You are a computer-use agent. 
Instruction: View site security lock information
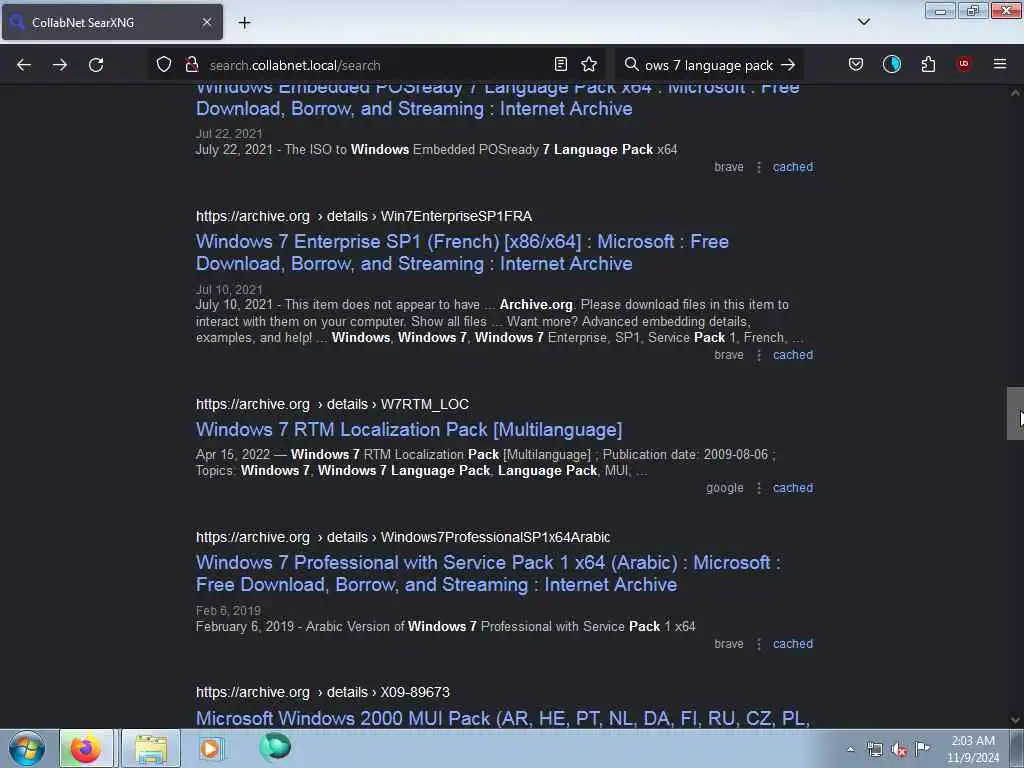tap(191, 65)
